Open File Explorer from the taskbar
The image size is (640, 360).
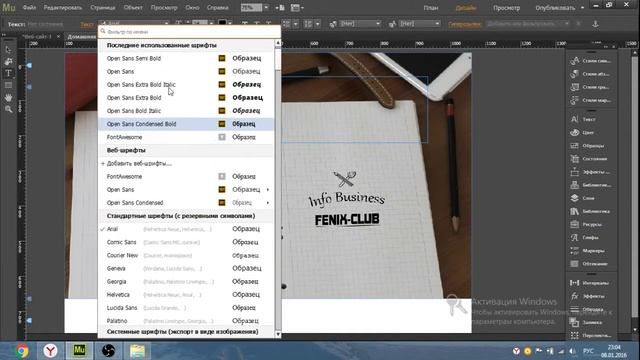pos(137,351)
